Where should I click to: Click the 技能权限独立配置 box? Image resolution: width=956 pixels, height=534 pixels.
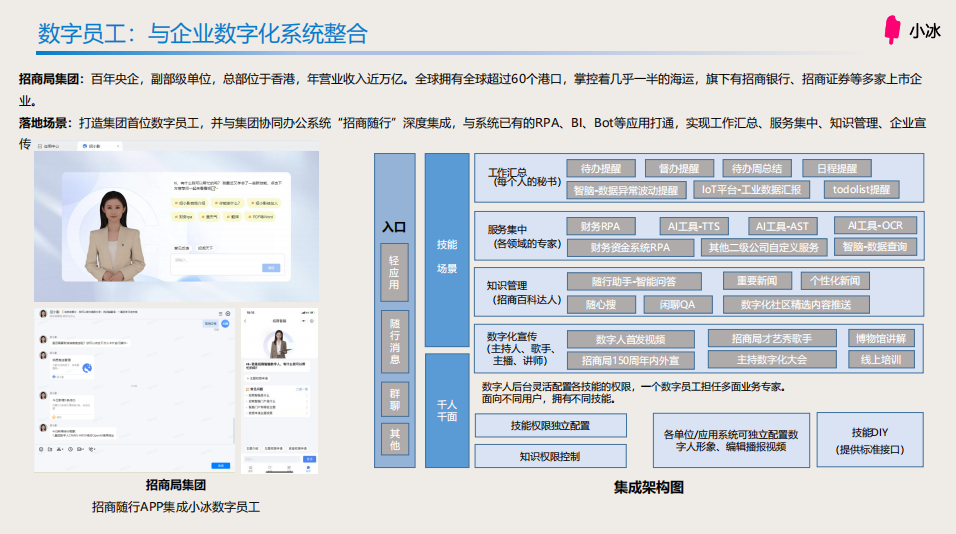(x=551, y=425)
